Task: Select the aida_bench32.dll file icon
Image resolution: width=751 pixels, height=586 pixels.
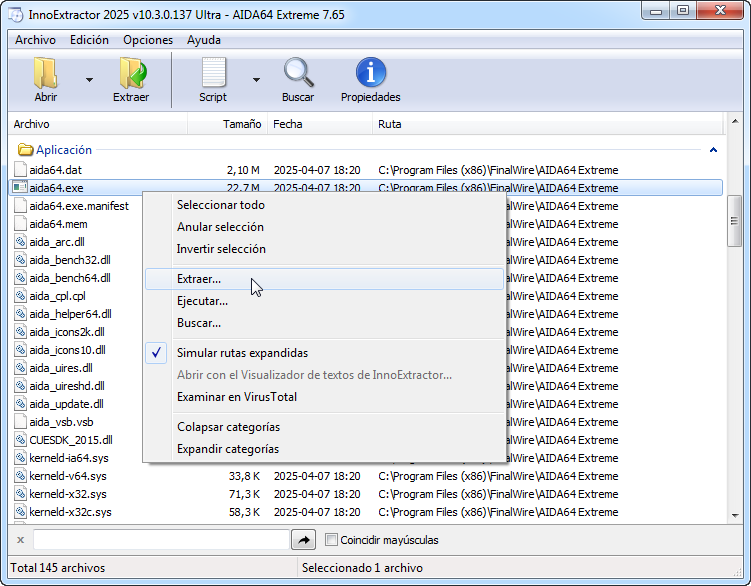Action: pos(20,260)
